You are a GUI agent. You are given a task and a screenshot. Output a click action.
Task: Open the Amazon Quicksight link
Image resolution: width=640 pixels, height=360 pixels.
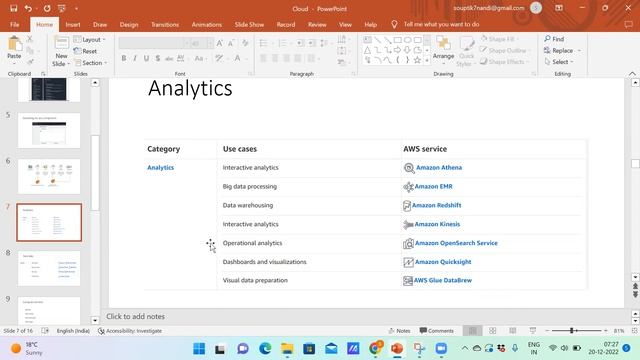443,262
